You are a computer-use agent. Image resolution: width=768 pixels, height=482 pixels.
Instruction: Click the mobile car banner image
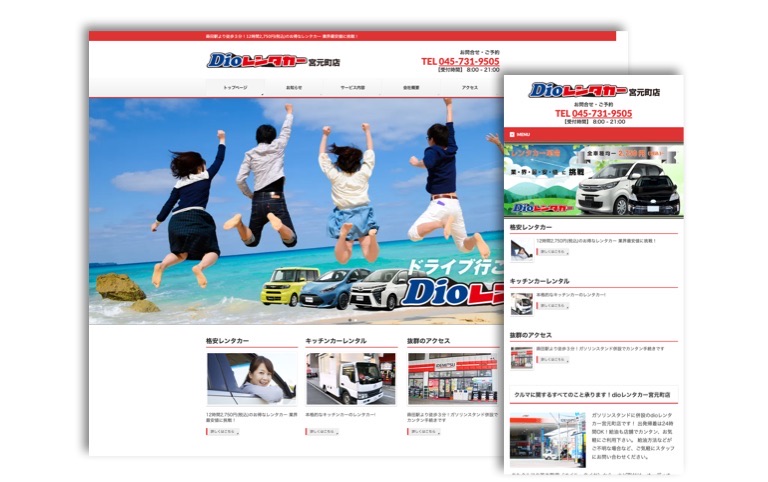click(593, 181)
